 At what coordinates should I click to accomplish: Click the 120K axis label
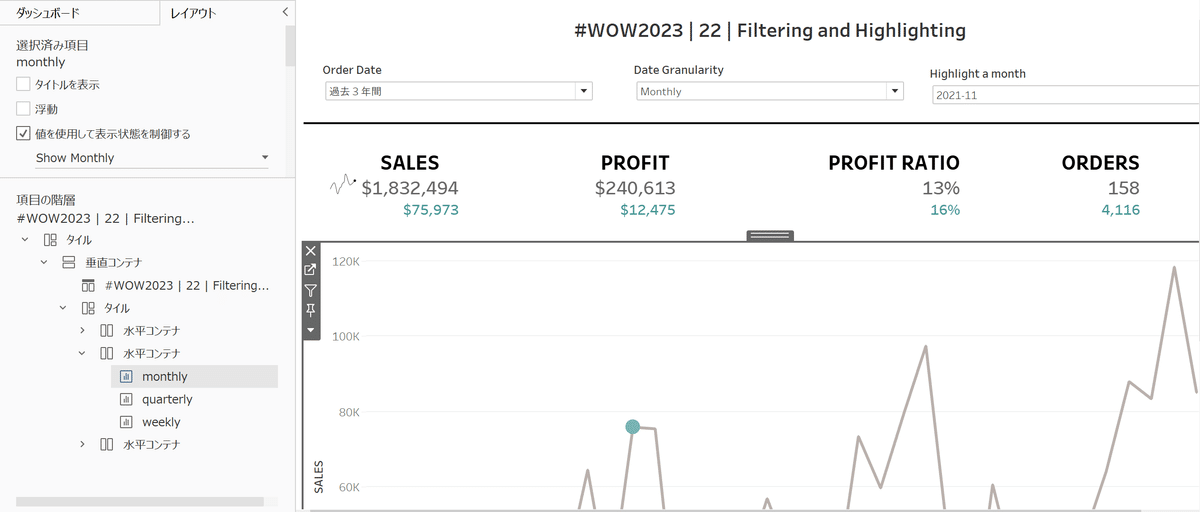pos(346,261)
